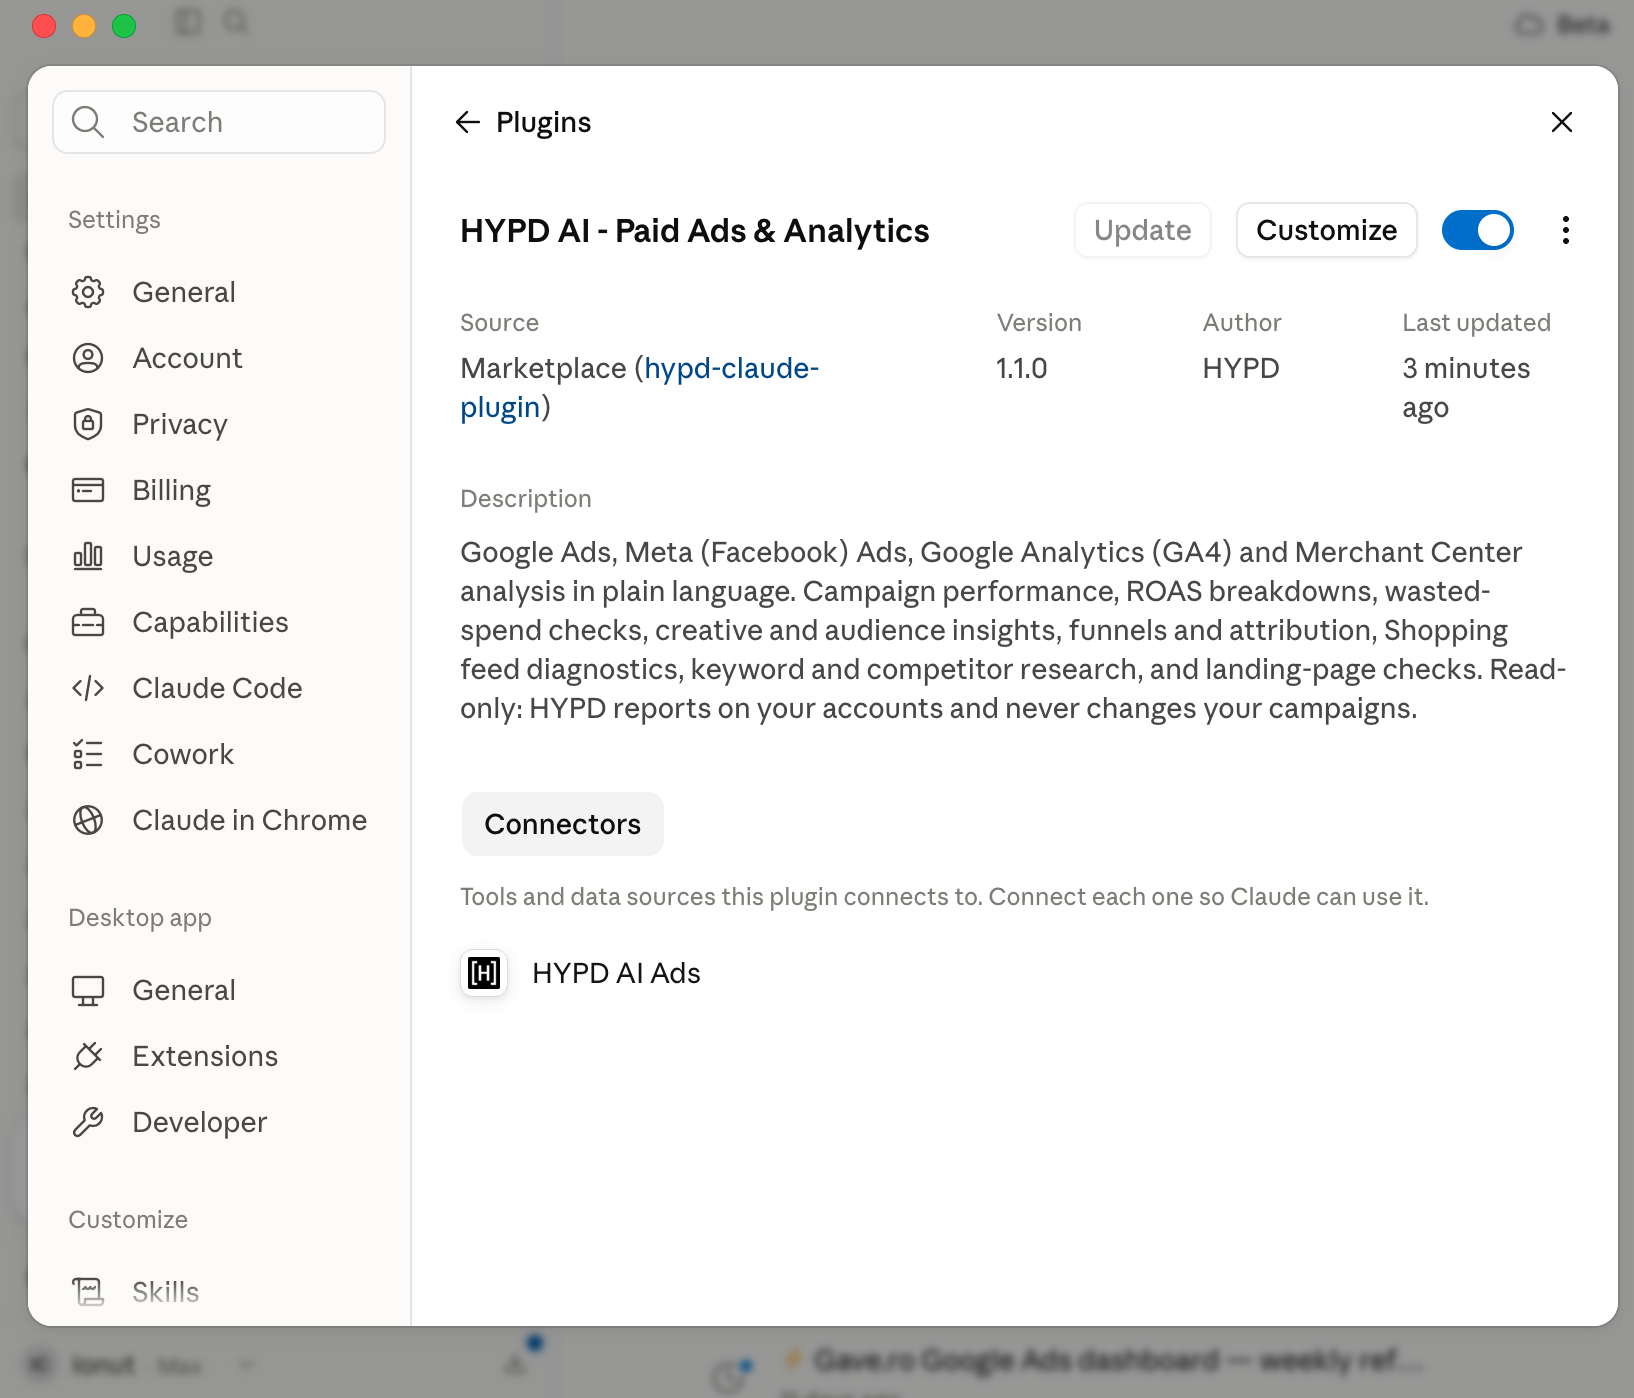
Task: Open the Skills label under Customize
Action: tap(166, 1292)
